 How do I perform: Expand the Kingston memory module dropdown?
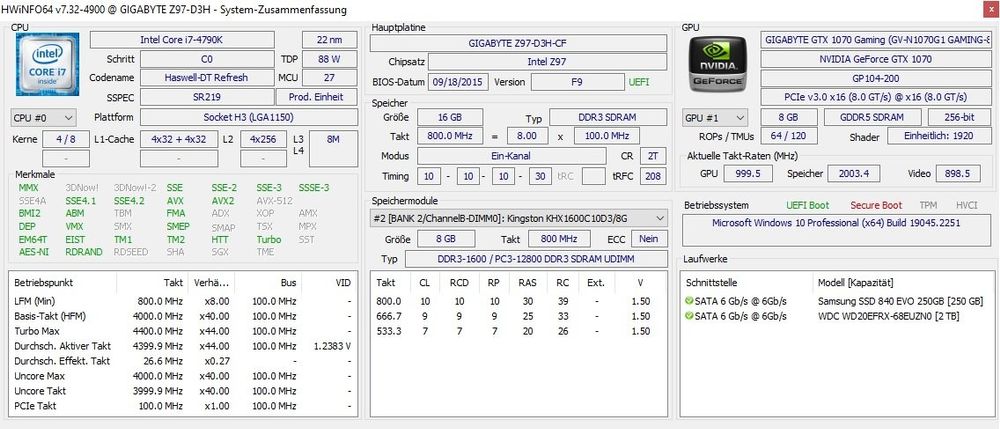[x=518, y=218]
